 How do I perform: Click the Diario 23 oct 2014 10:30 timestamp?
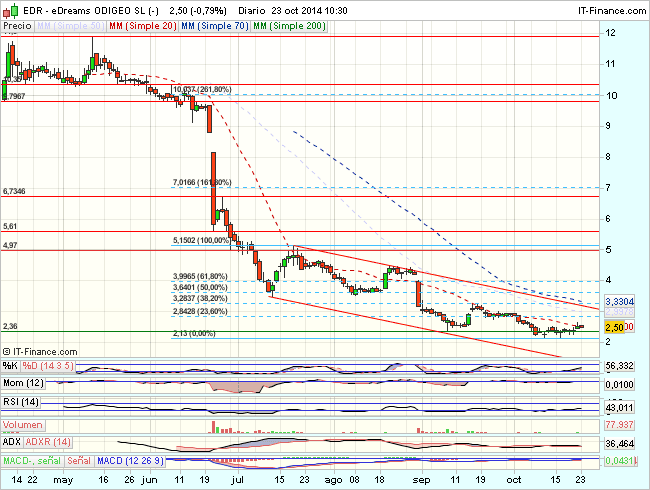tap(293, 10)
